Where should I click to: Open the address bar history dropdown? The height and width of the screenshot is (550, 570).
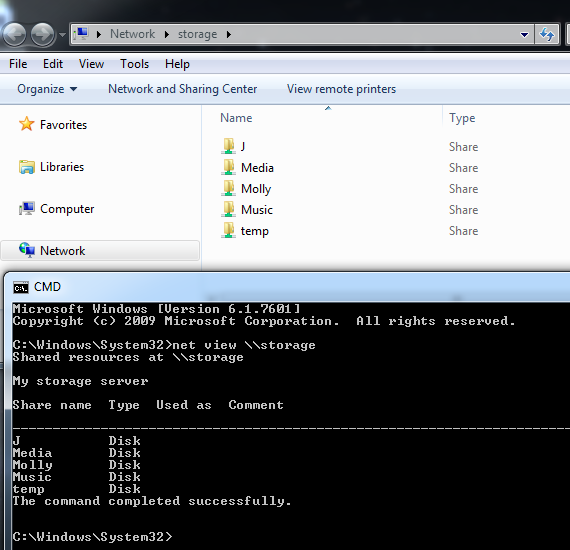point(524,35)
